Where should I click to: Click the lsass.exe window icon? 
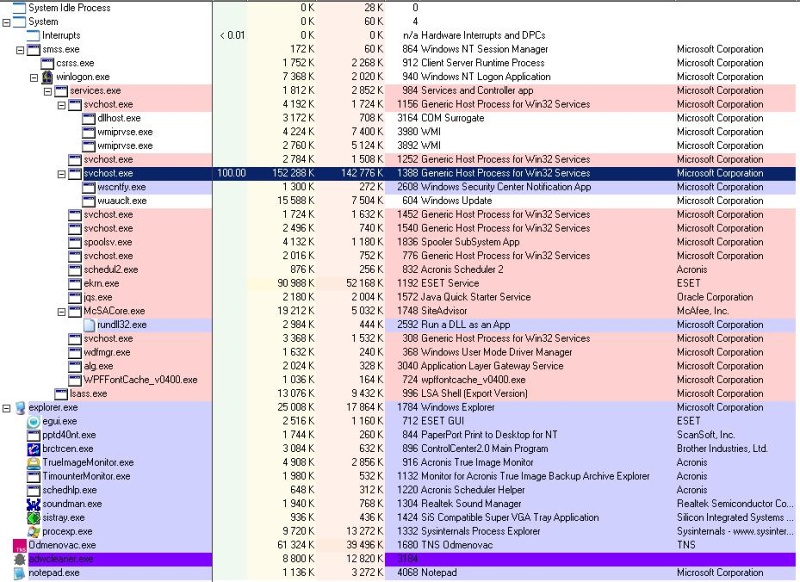pos(61,394)
